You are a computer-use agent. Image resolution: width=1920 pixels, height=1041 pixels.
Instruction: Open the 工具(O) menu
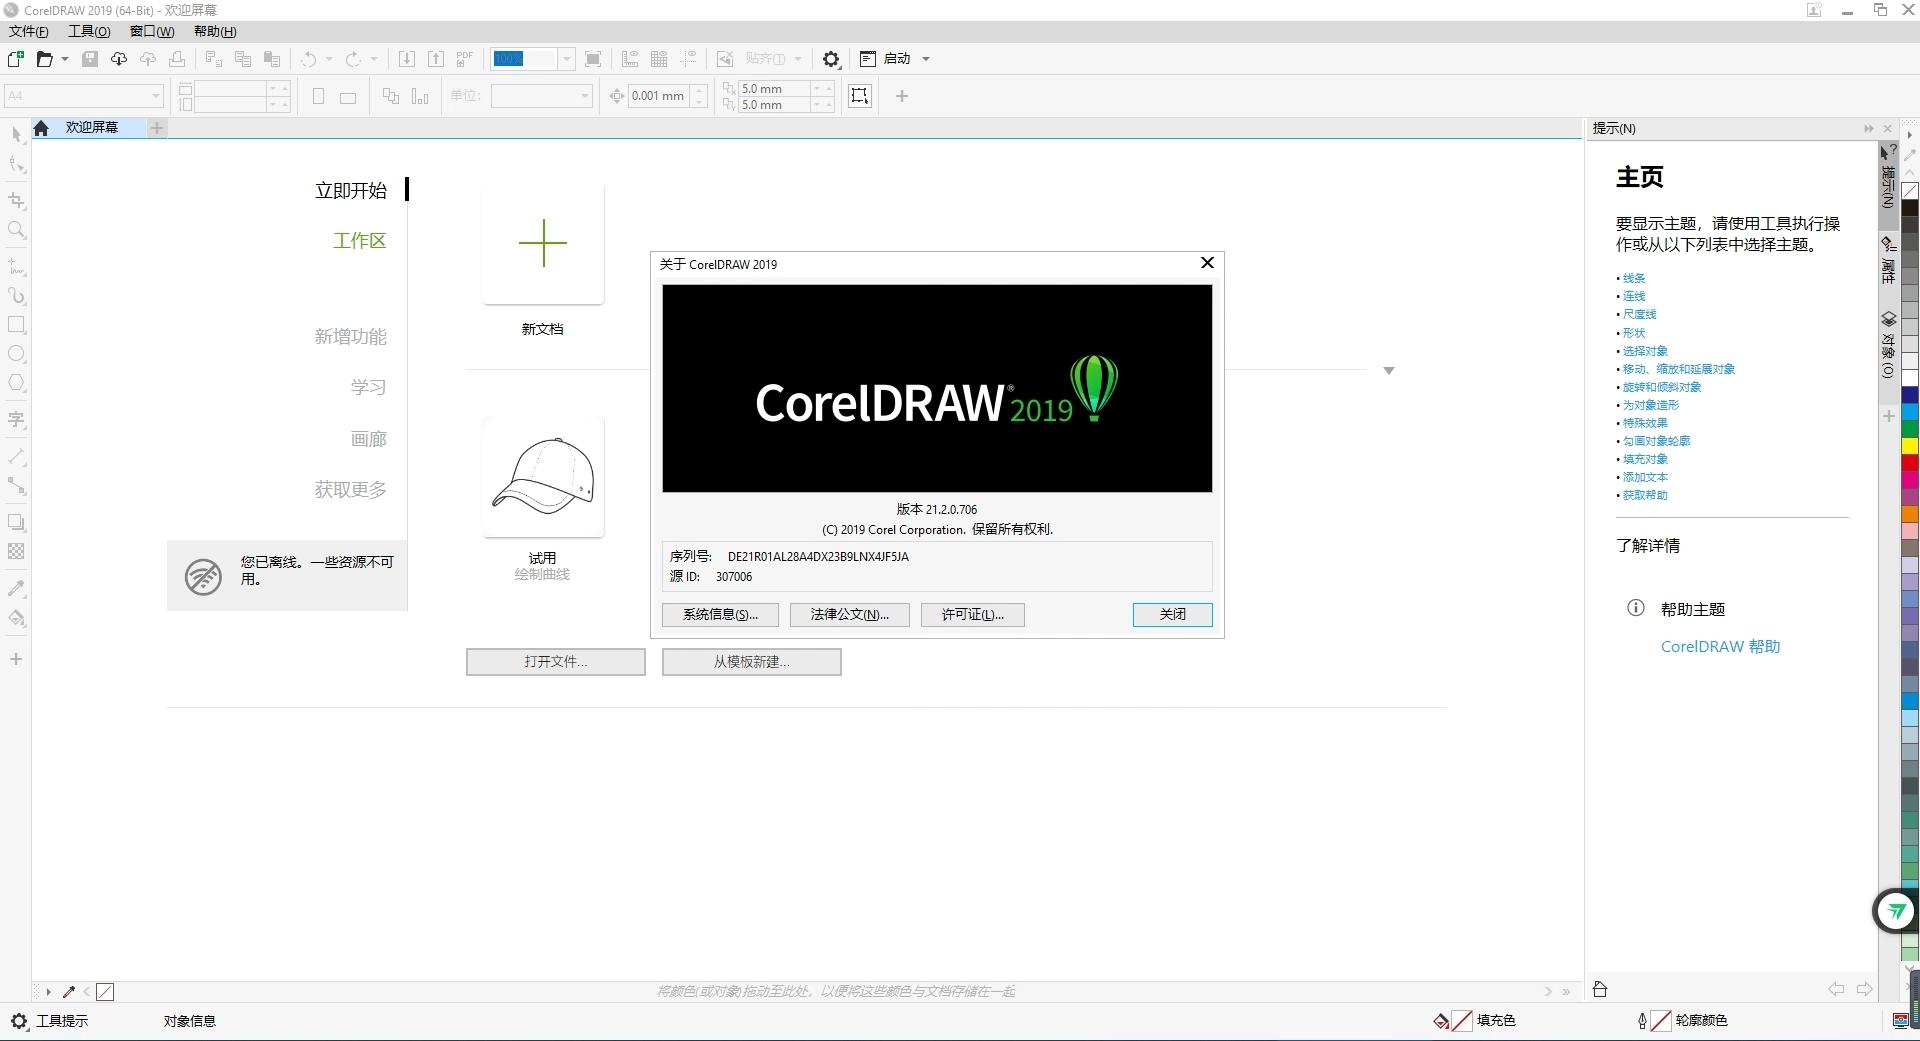(x=89, y=31)
